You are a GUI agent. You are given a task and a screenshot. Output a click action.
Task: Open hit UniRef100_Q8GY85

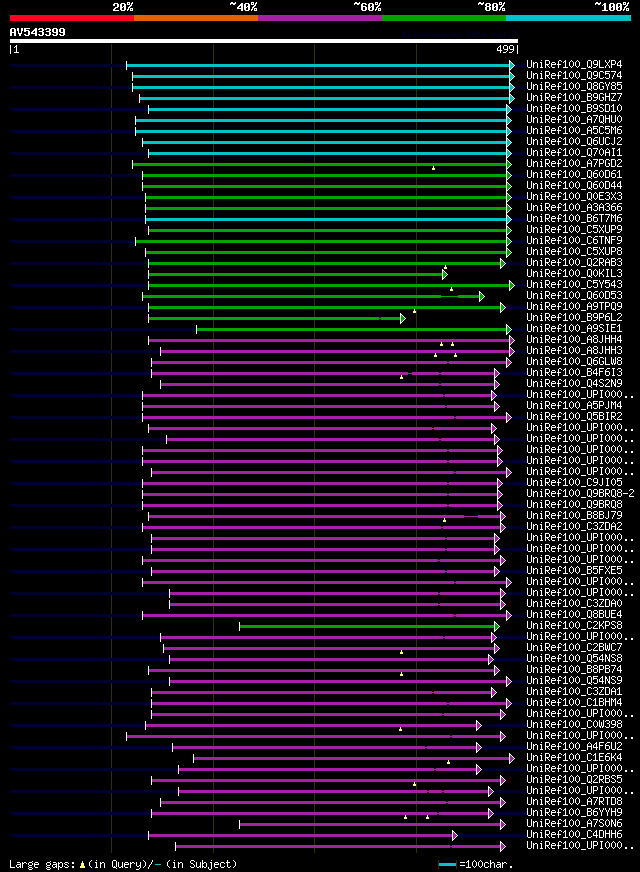(x=574, y=86)
